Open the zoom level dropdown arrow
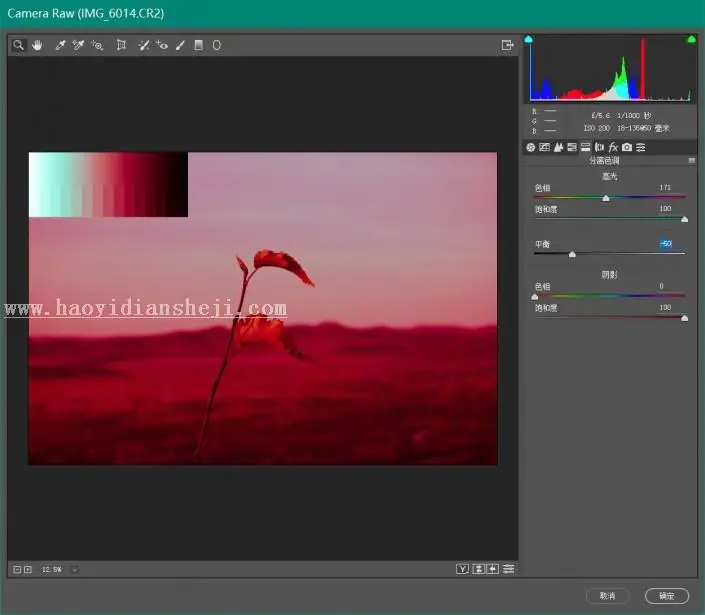 click(x=75, y=570)
